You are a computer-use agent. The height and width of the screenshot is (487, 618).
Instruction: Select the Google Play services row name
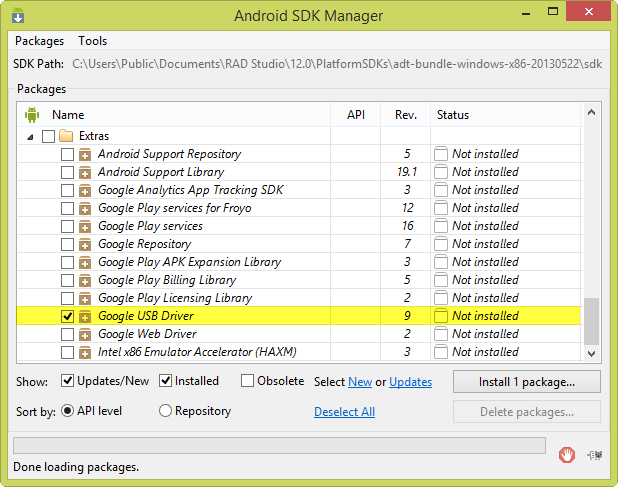150,226
